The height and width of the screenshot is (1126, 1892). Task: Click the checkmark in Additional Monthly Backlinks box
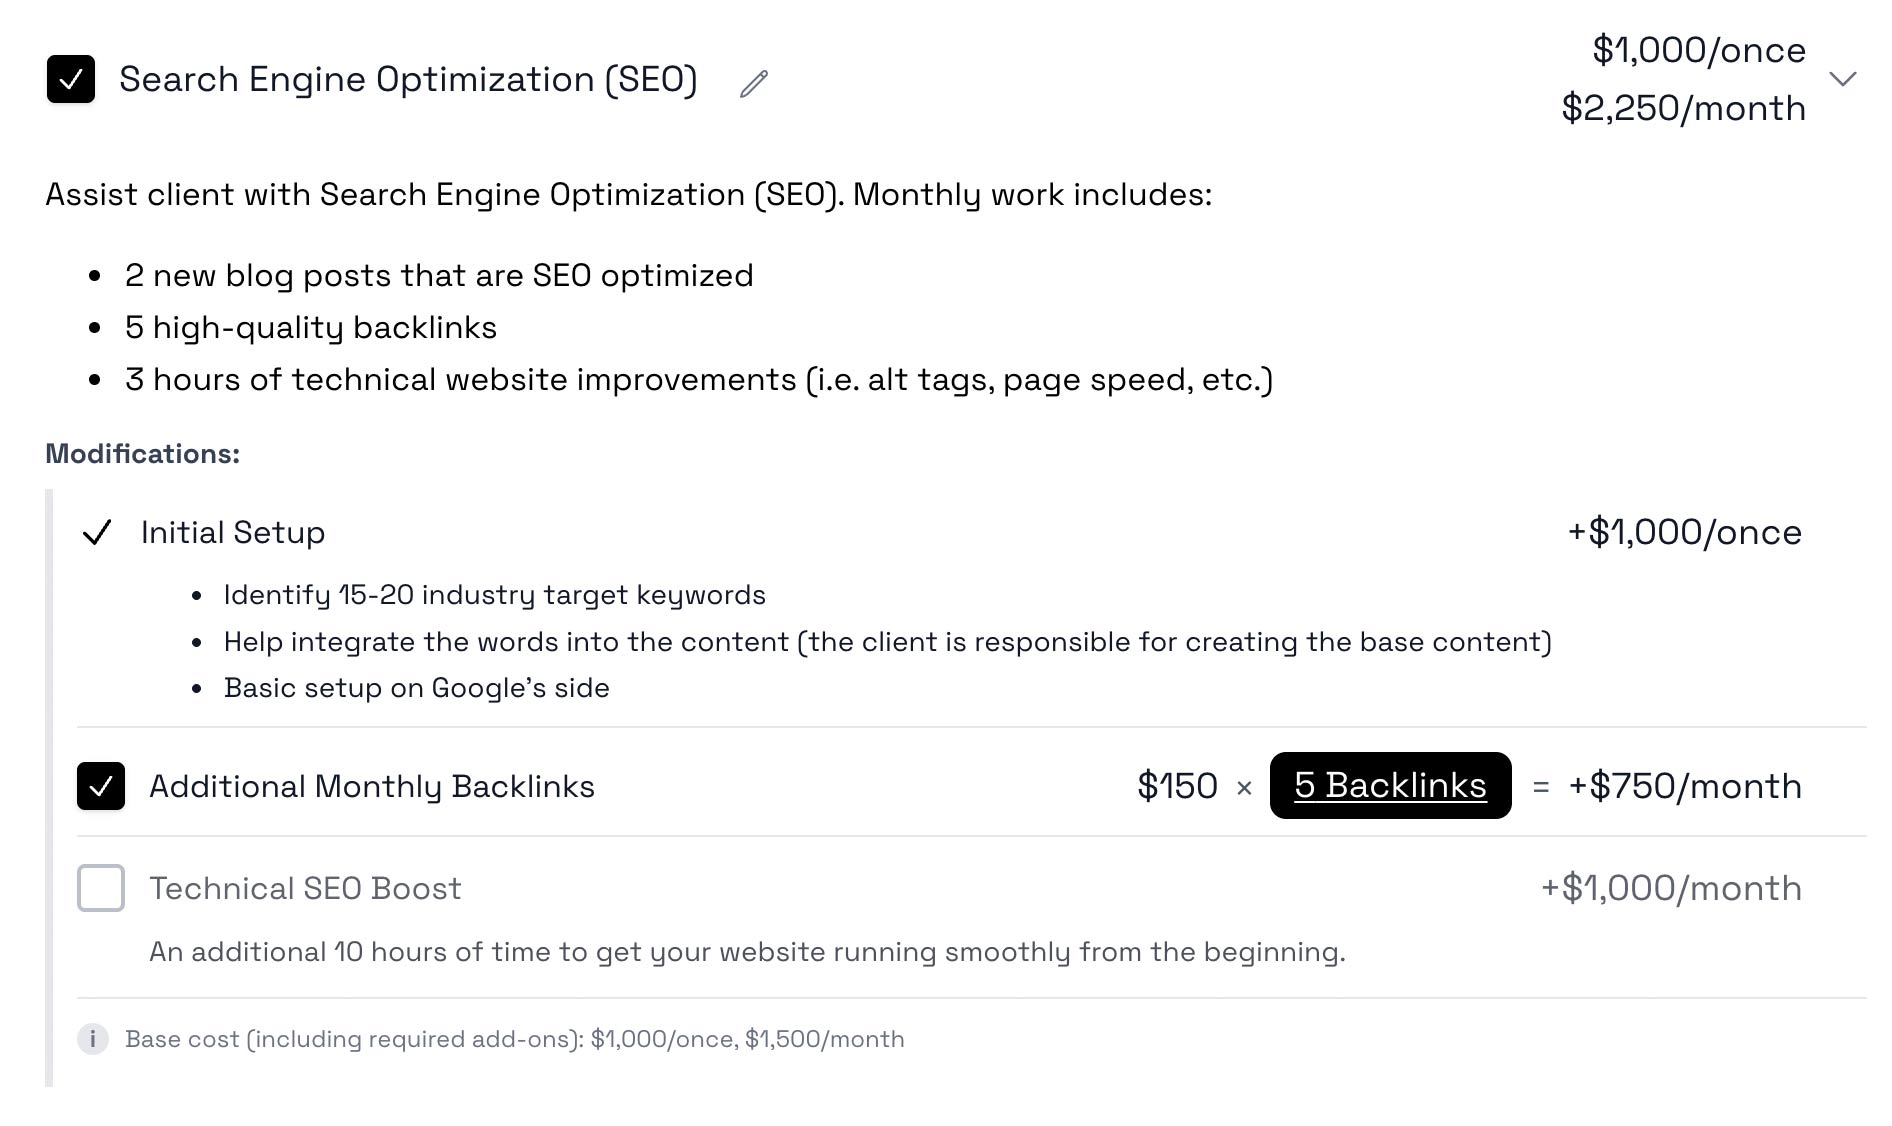(100, 787)
